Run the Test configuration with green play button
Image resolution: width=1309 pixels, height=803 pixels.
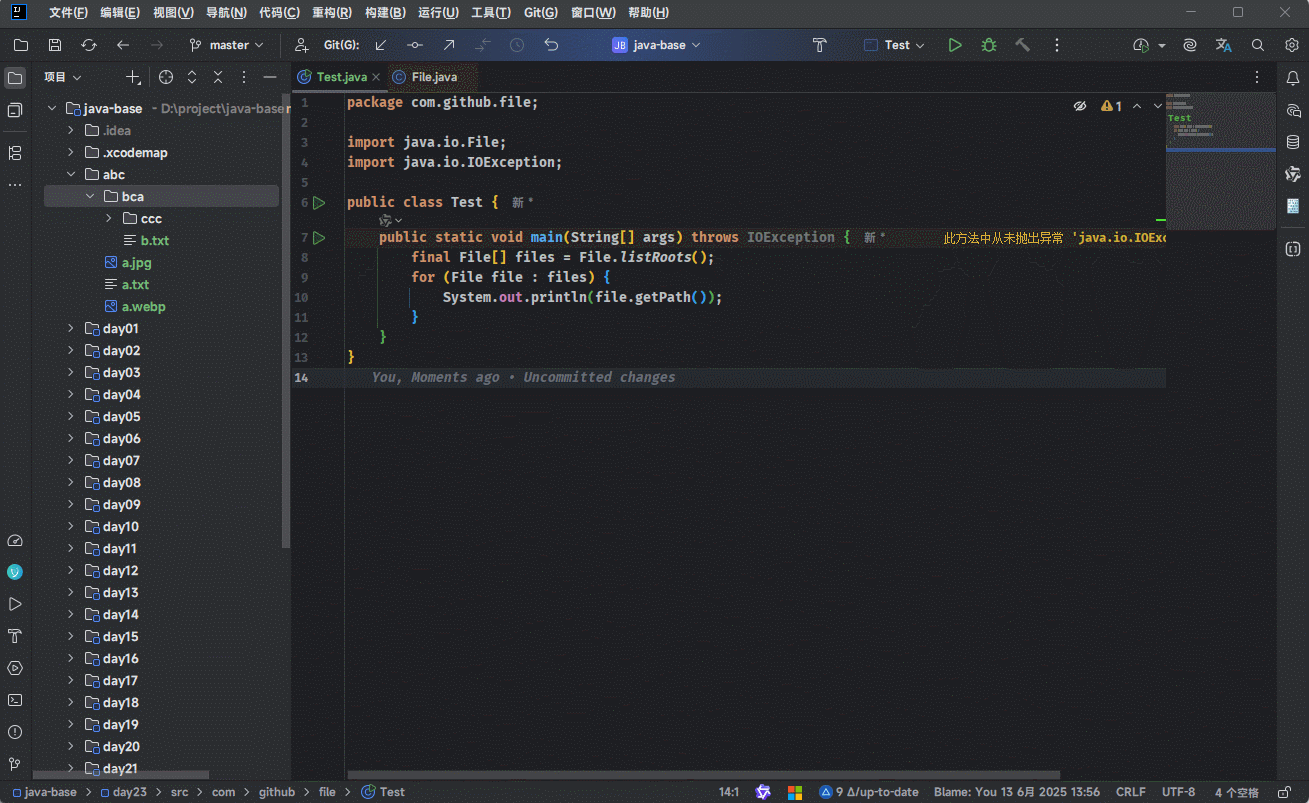[x=955, y=45]
